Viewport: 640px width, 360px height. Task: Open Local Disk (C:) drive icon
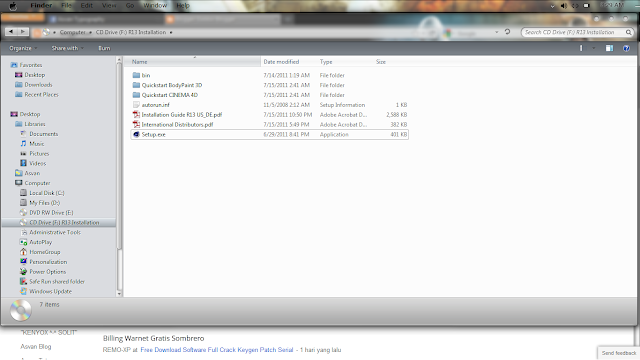point(23,193)
